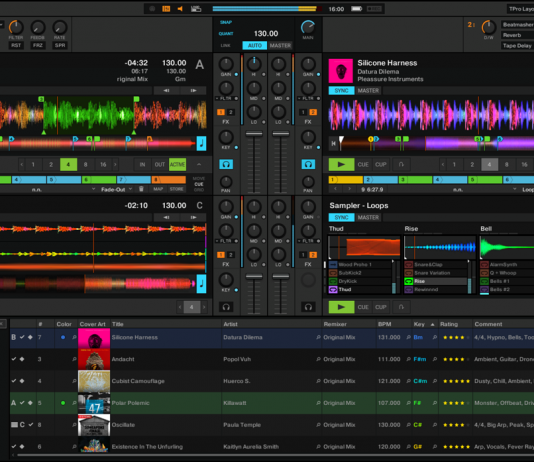534x462 pixels.
Task: Collapse Deck A advanced panel with up chevron
Action: pyautogui.click(x=199, y=164)
